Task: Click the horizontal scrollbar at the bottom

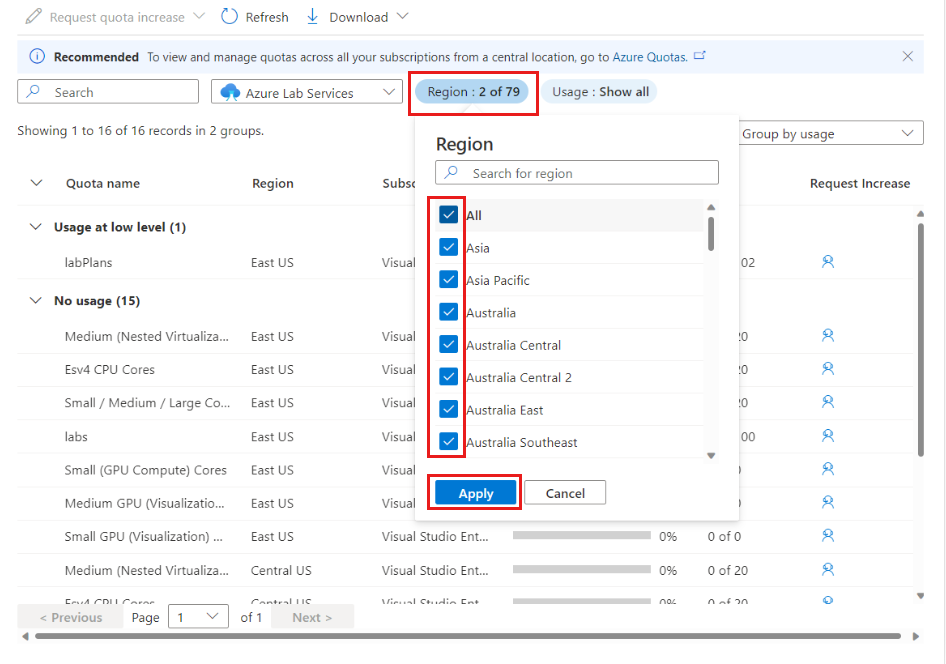Action: point(468,636)
